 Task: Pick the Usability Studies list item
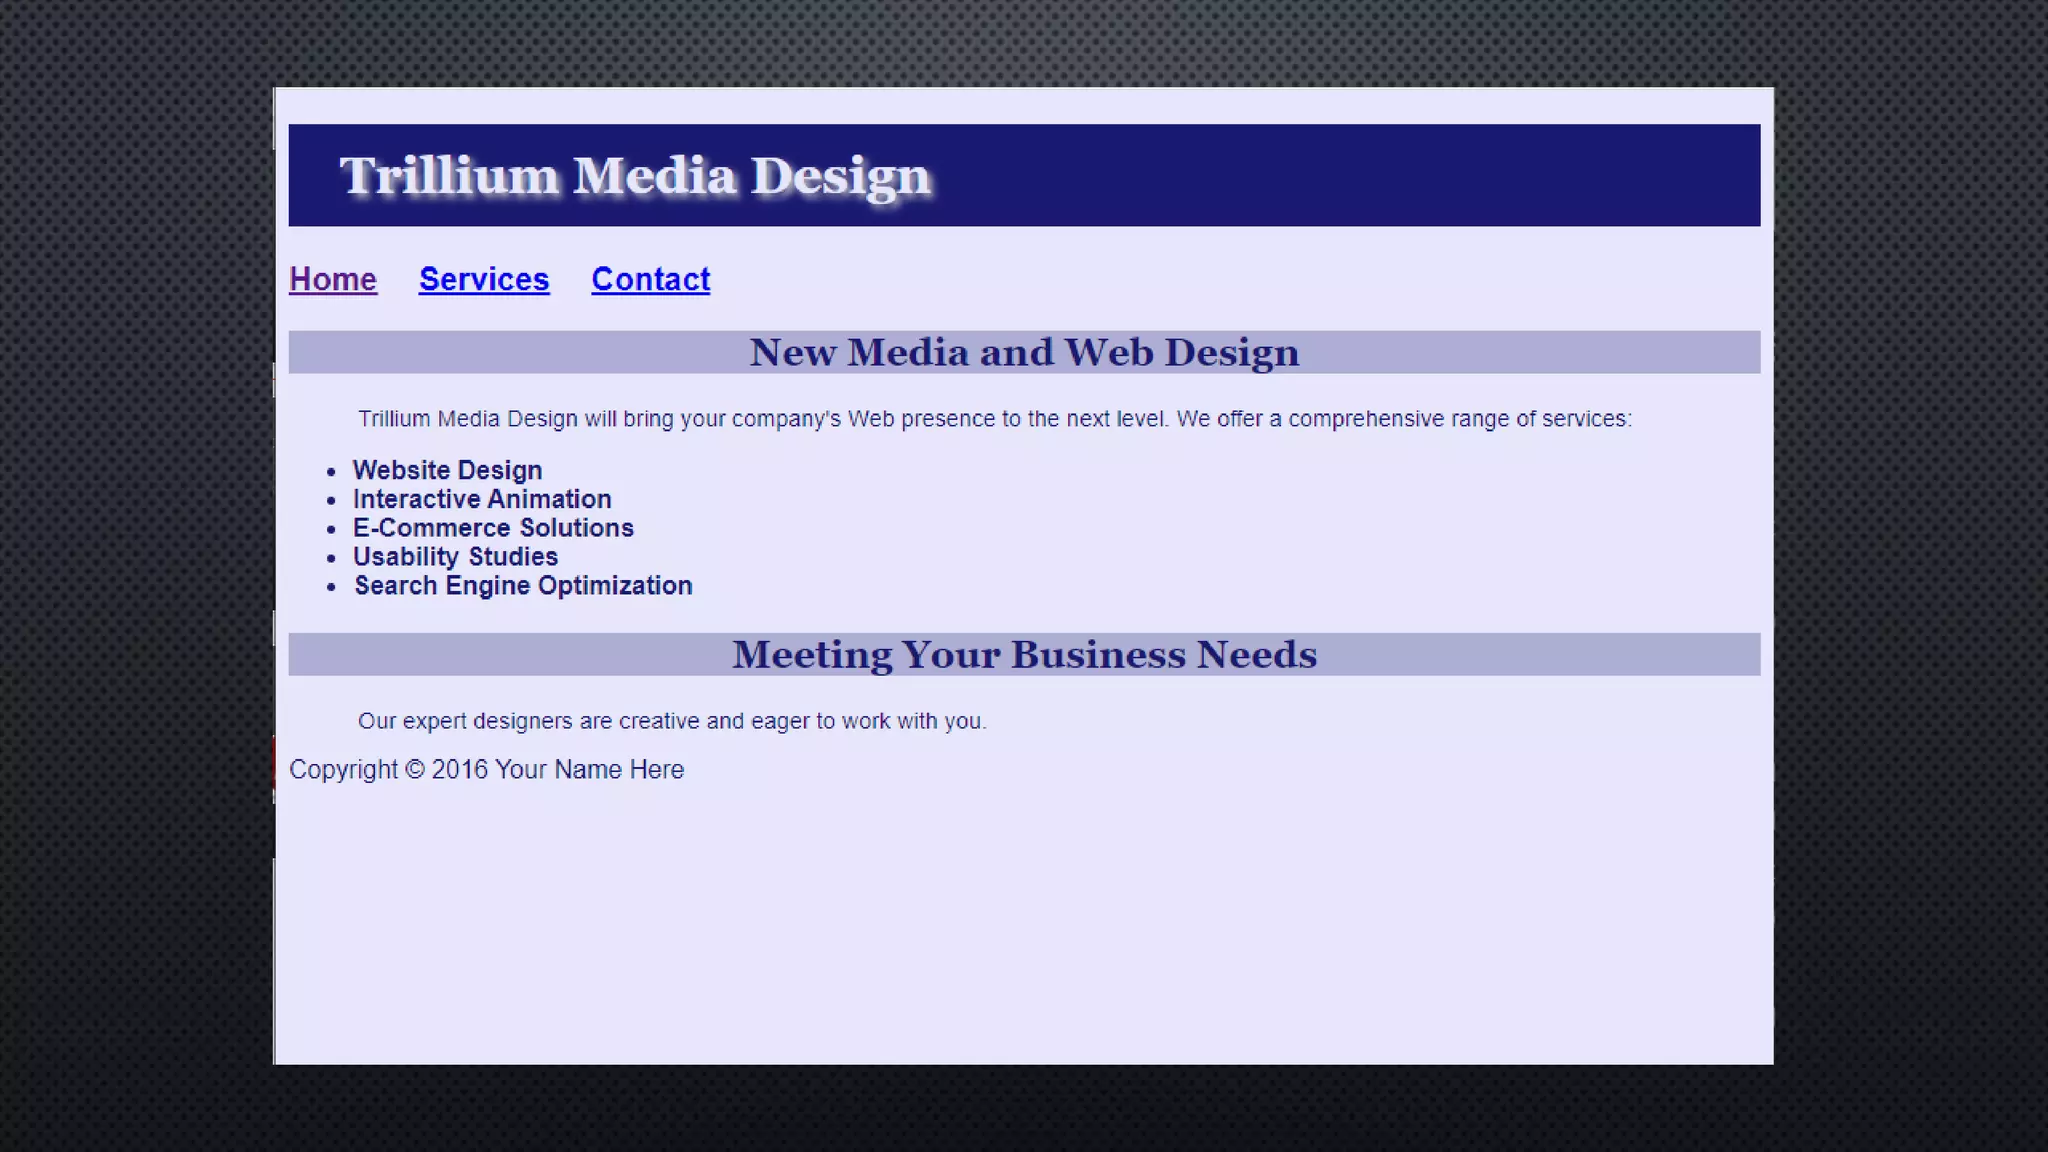pos(455,557)
